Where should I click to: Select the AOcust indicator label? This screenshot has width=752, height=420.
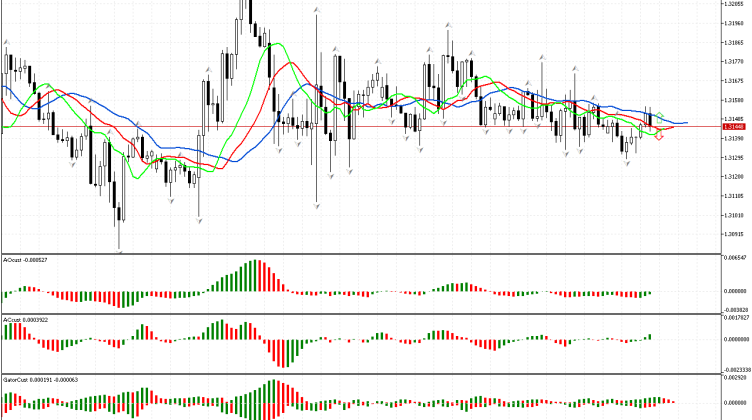coord(26,258)
